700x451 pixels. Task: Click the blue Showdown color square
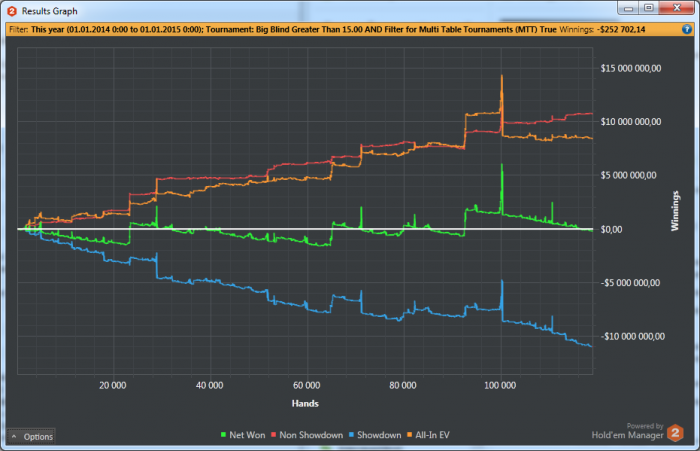coord(351,435)
